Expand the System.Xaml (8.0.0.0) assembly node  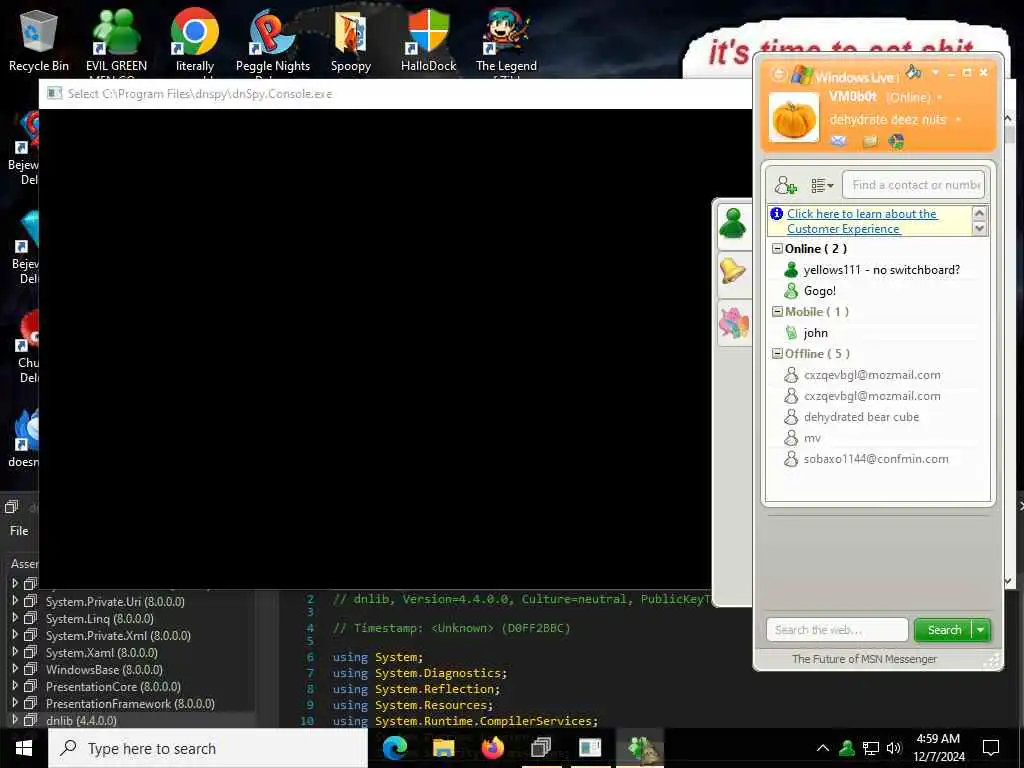14,652
